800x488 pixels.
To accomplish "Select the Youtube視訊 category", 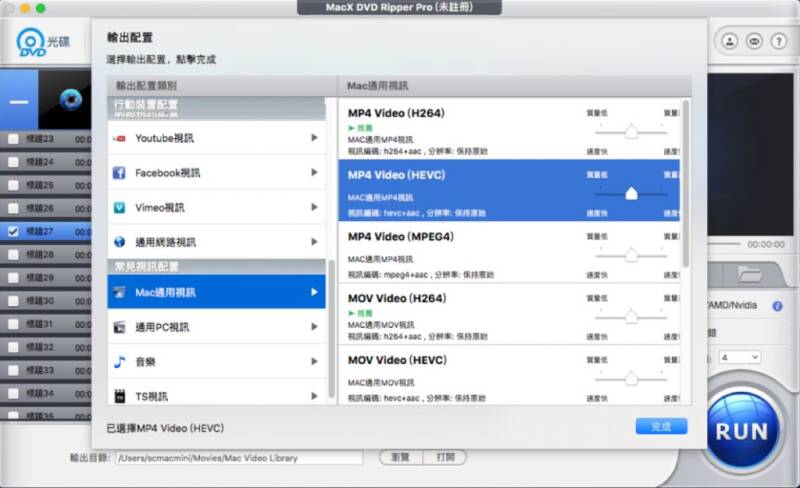I will (216, 138).
